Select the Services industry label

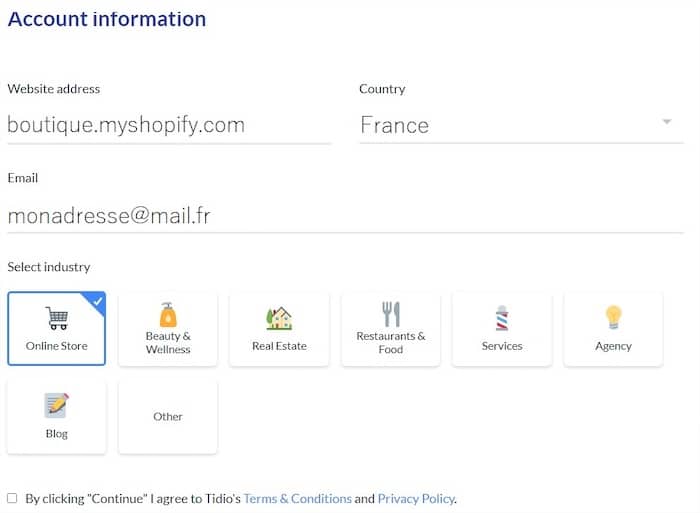[502, 346]
